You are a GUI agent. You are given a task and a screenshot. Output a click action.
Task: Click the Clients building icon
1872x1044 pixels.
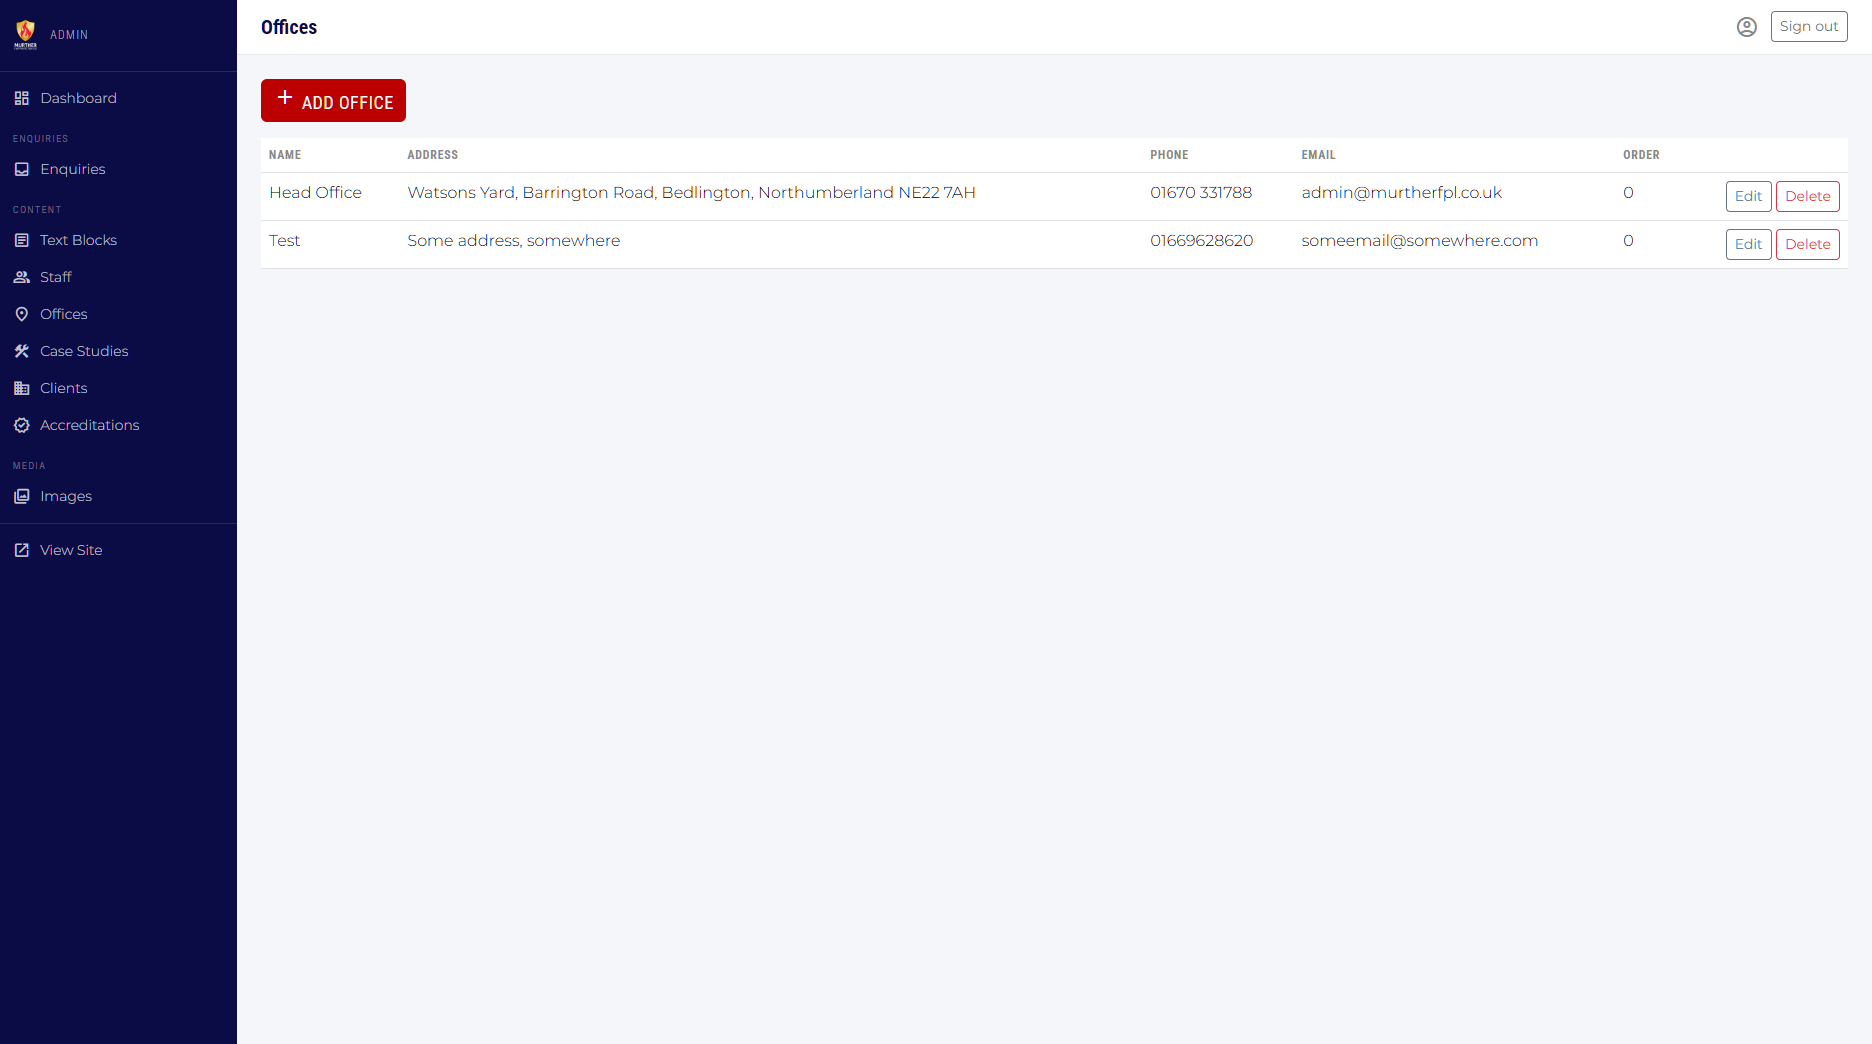pos(22,388)
